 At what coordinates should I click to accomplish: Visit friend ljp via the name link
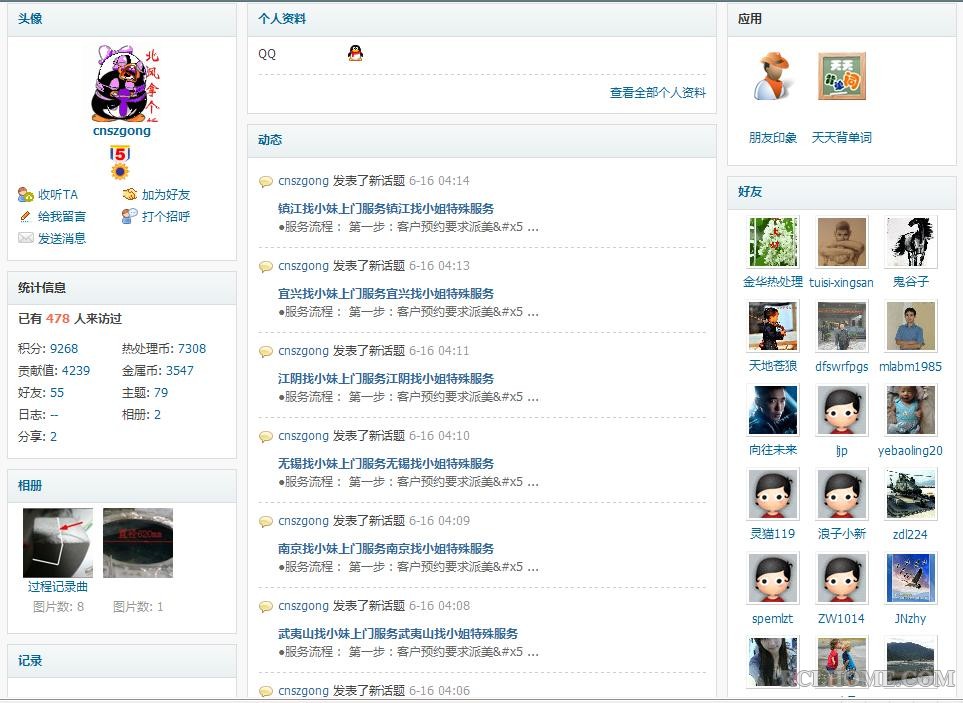(841, 451)
